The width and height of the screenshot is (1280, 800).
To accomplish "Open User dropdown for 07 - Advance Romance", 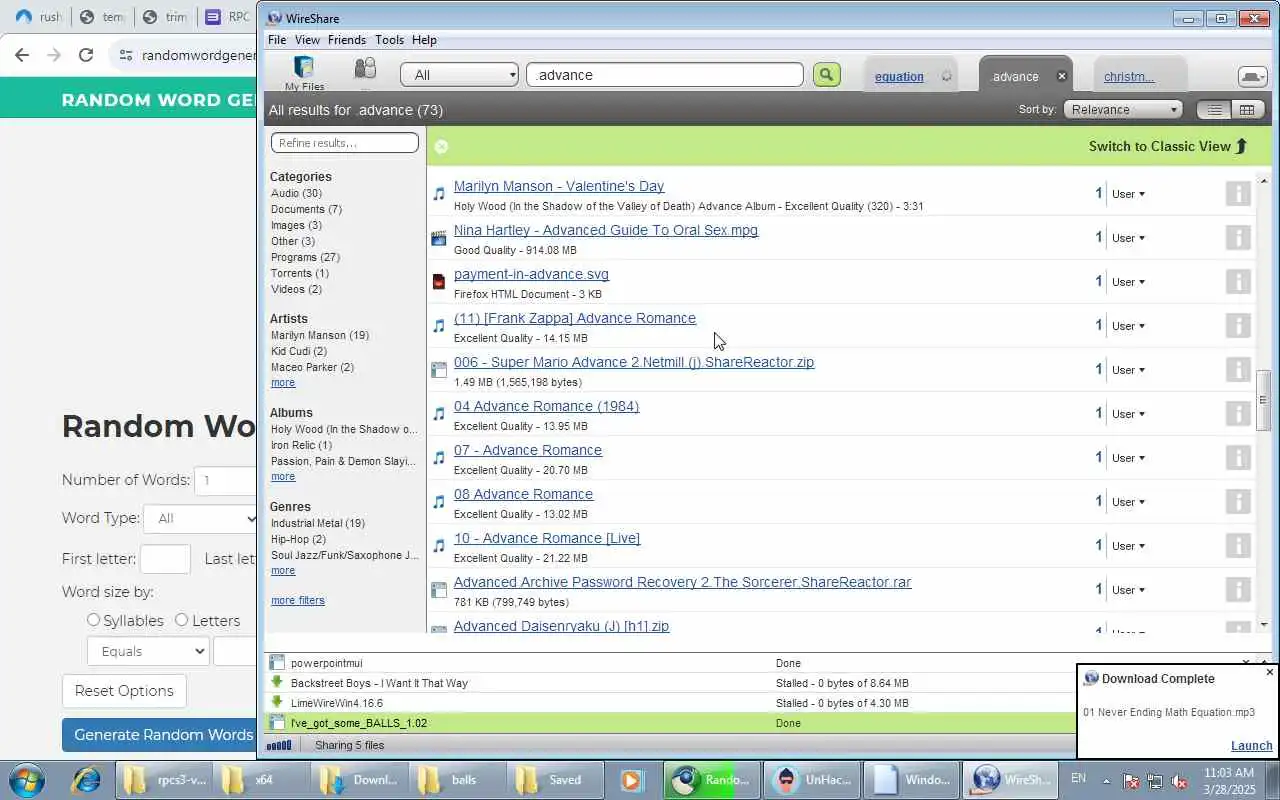I will coord(1128,458).
